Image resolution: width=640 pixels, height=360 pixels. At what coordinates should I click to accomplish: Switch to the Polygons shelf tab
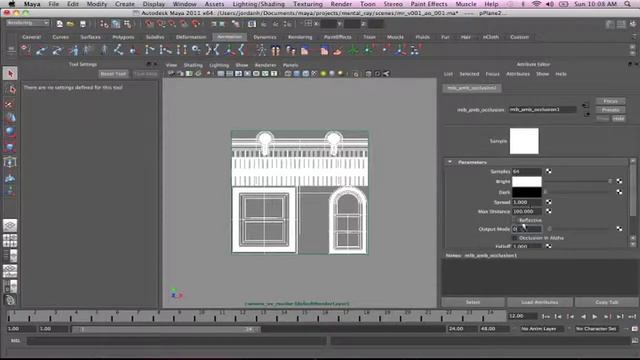click(123, 37)
